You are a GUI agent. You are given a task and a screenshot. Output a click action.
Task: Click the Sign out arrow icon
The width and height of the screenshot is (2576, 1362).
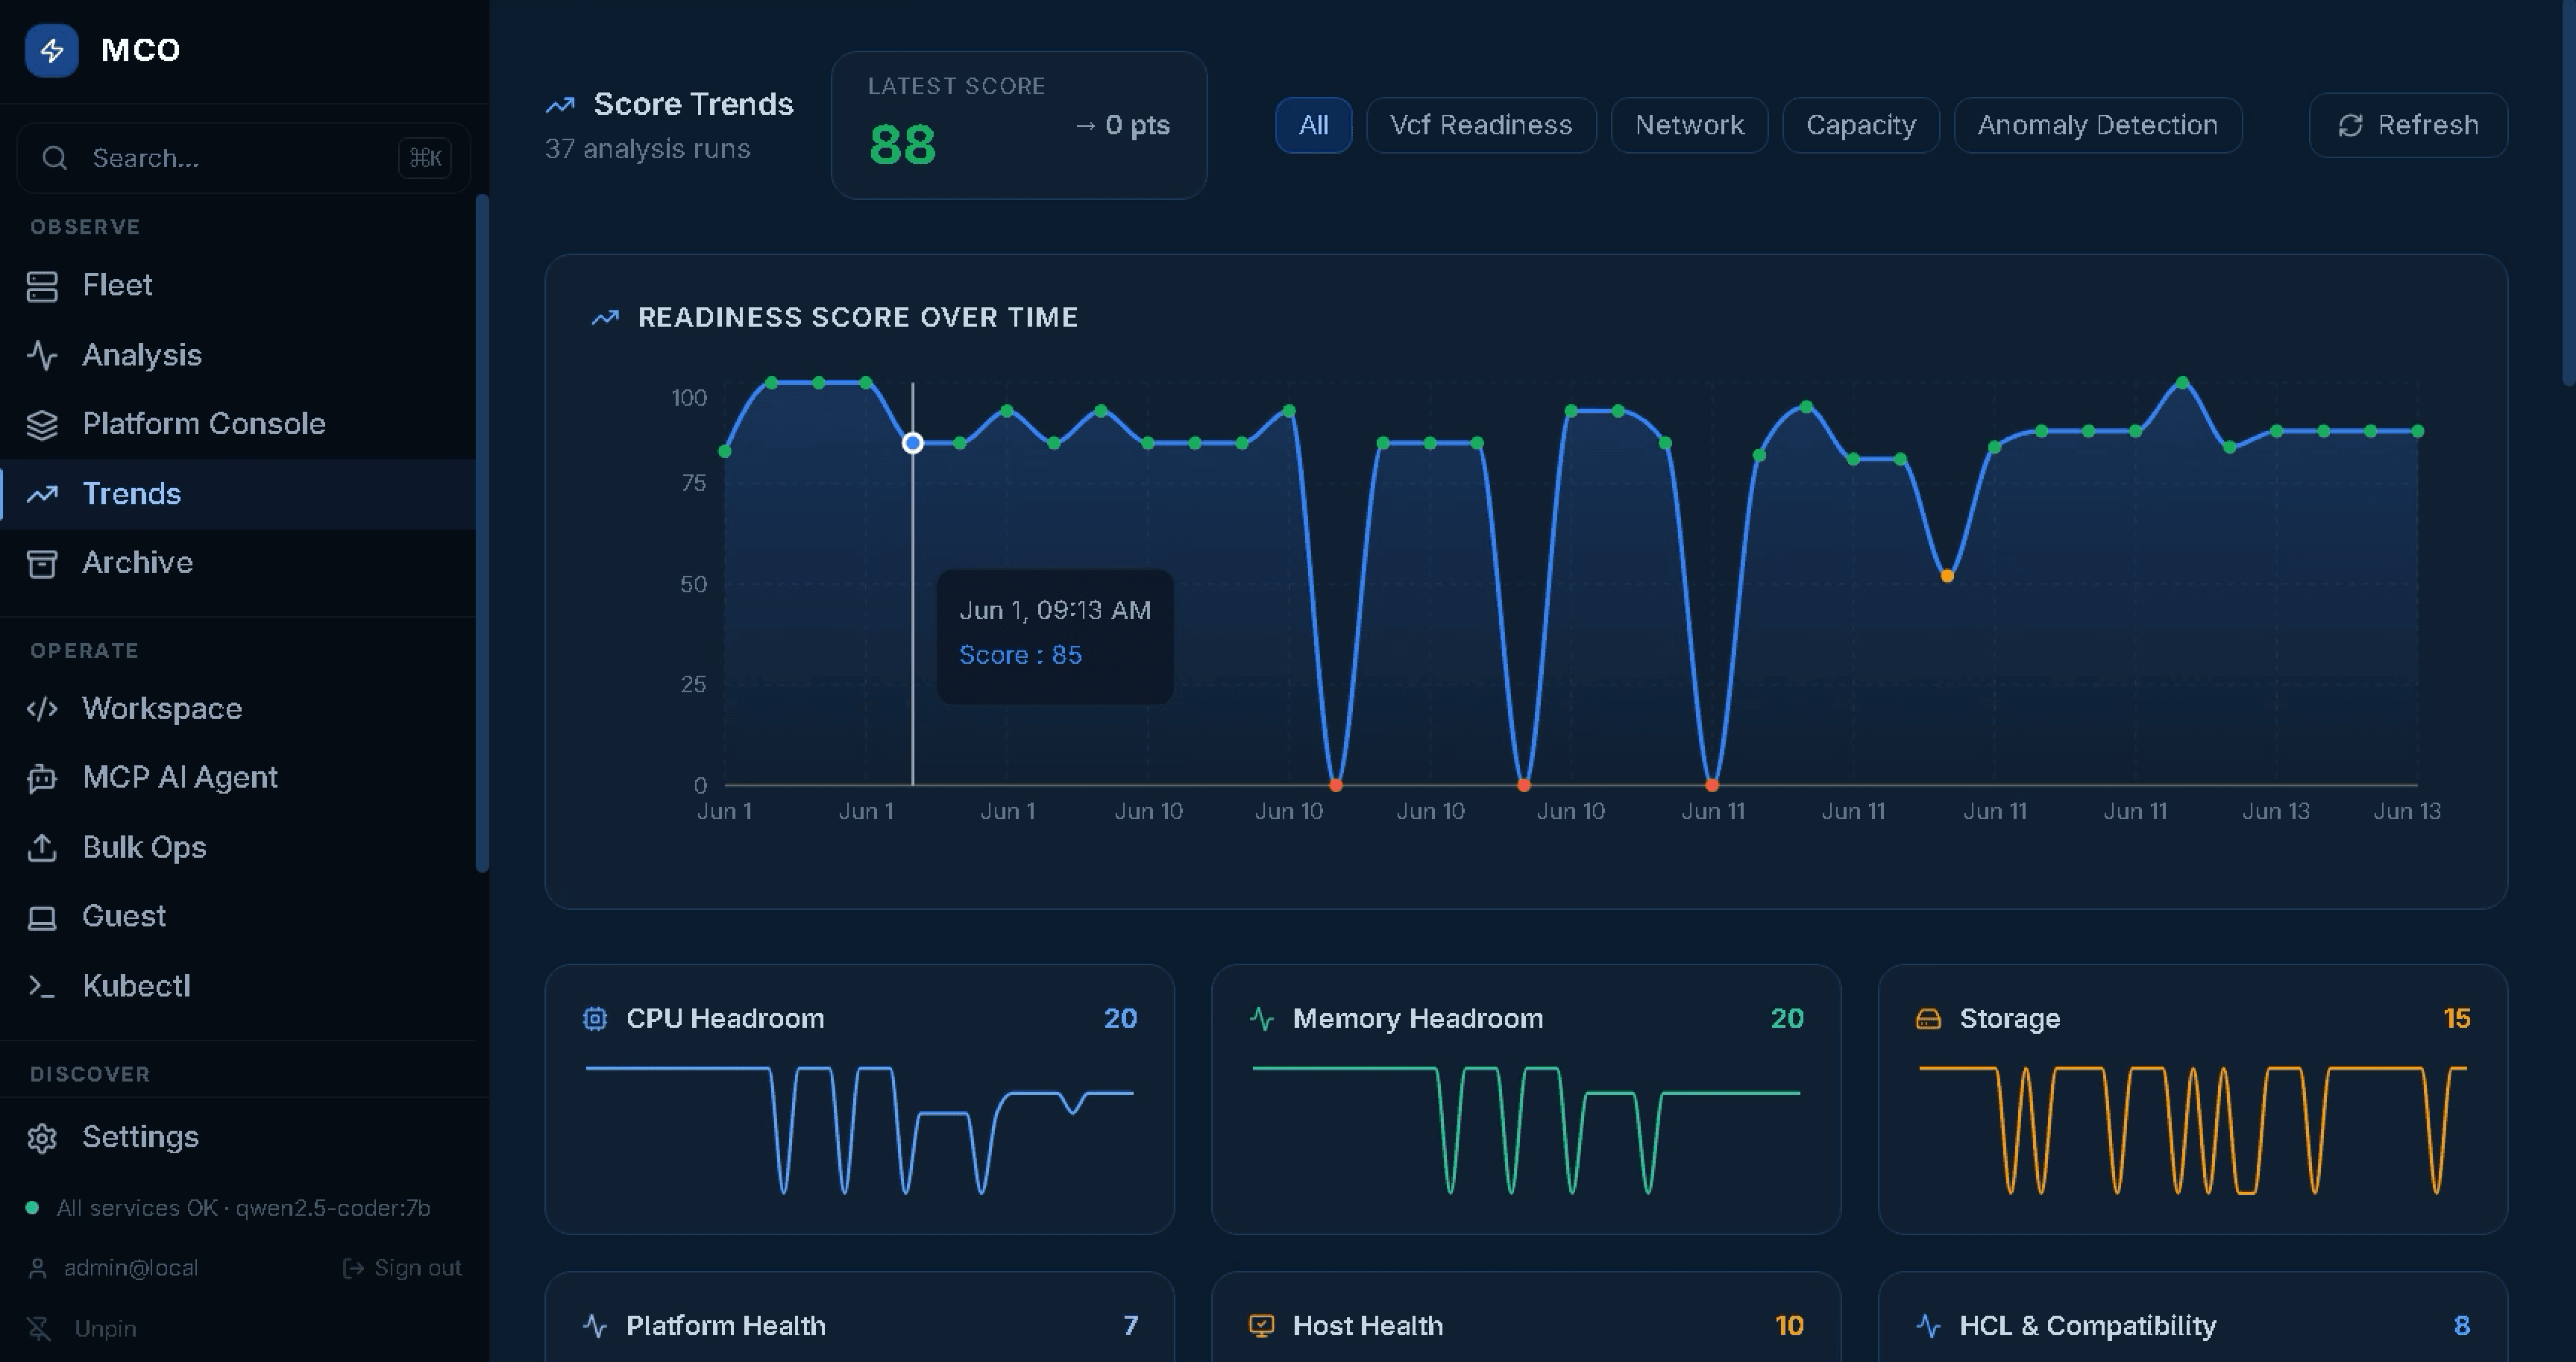click(353, 1268)
